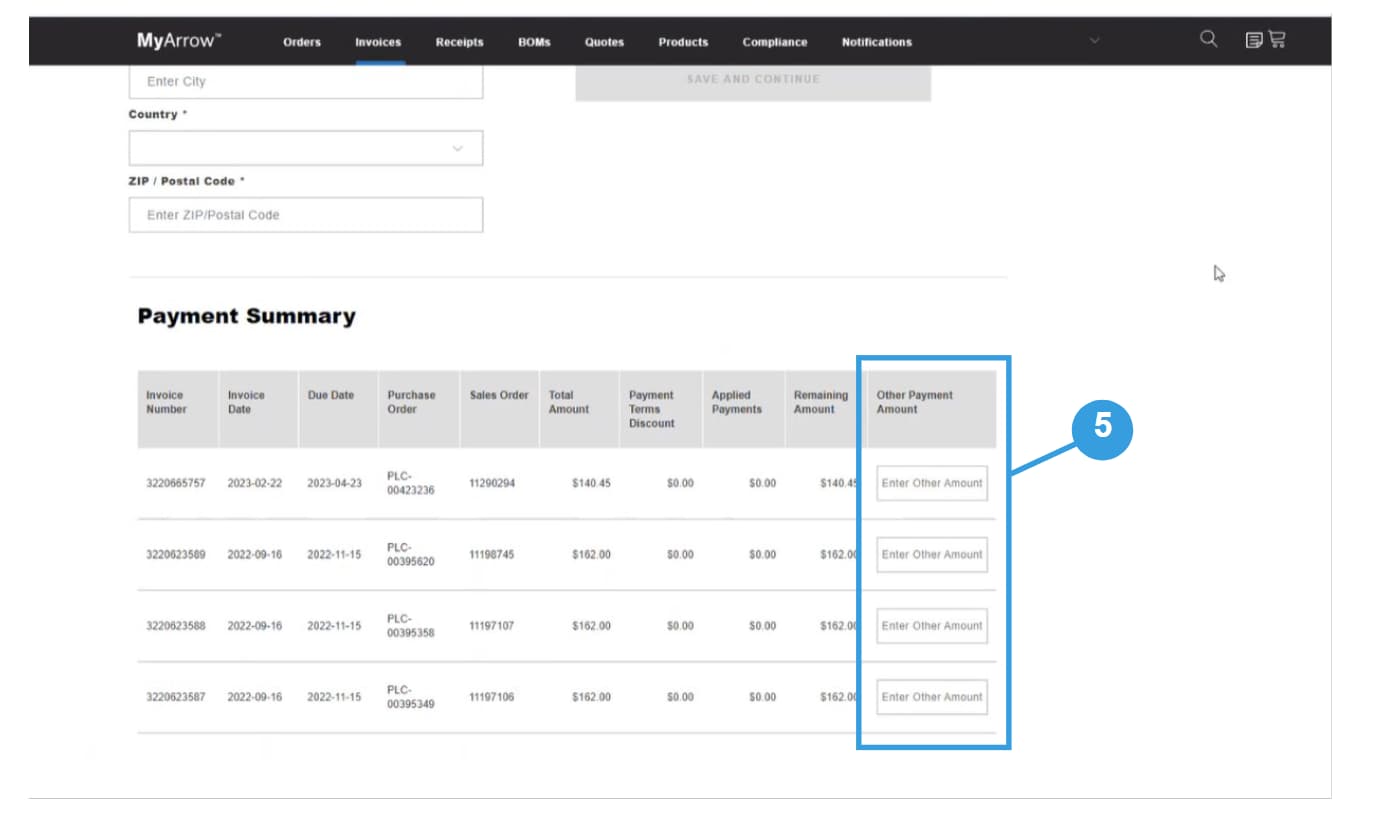
Task: Open the shopping cart icon
Action: [x=1278, y=40]
